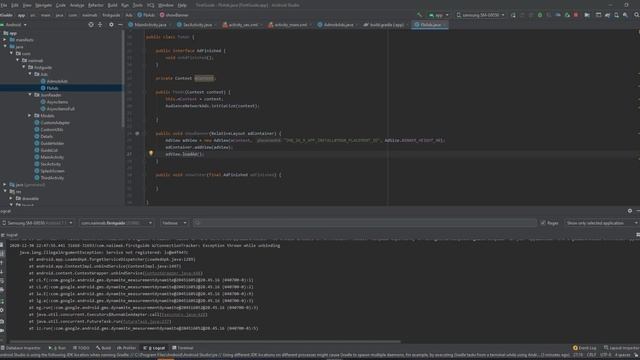
Task: Open the Layout Inspector button
Action: click(x=621, y=348)
